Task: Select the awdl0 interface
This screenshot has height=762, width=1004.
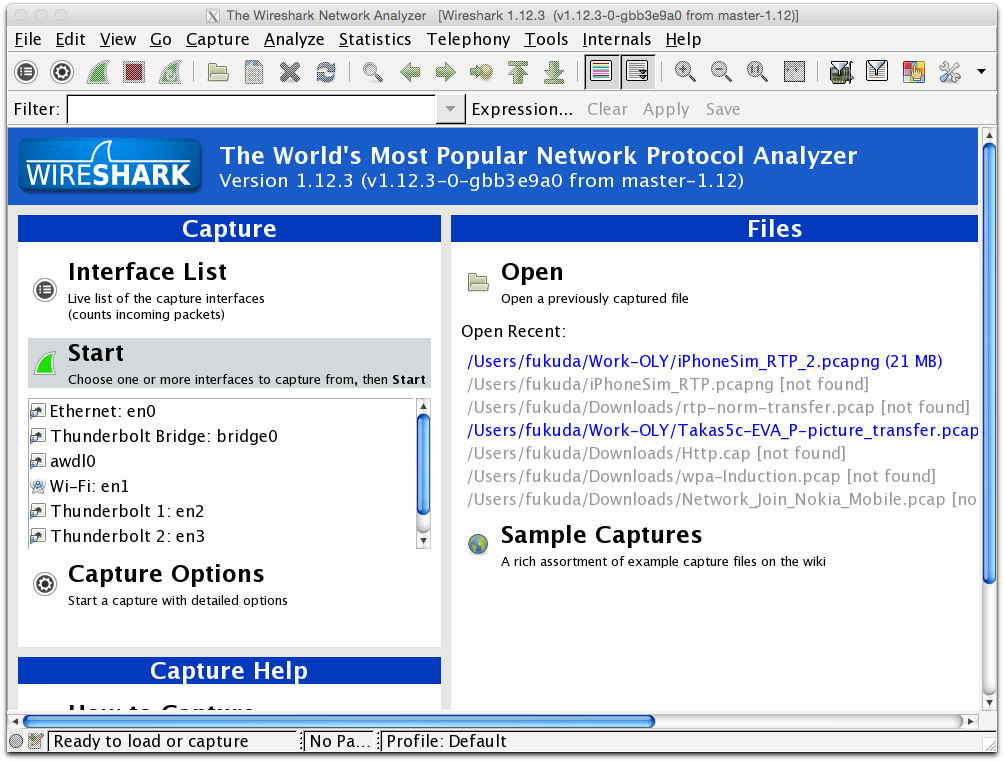Action: [x=73, y=461]
